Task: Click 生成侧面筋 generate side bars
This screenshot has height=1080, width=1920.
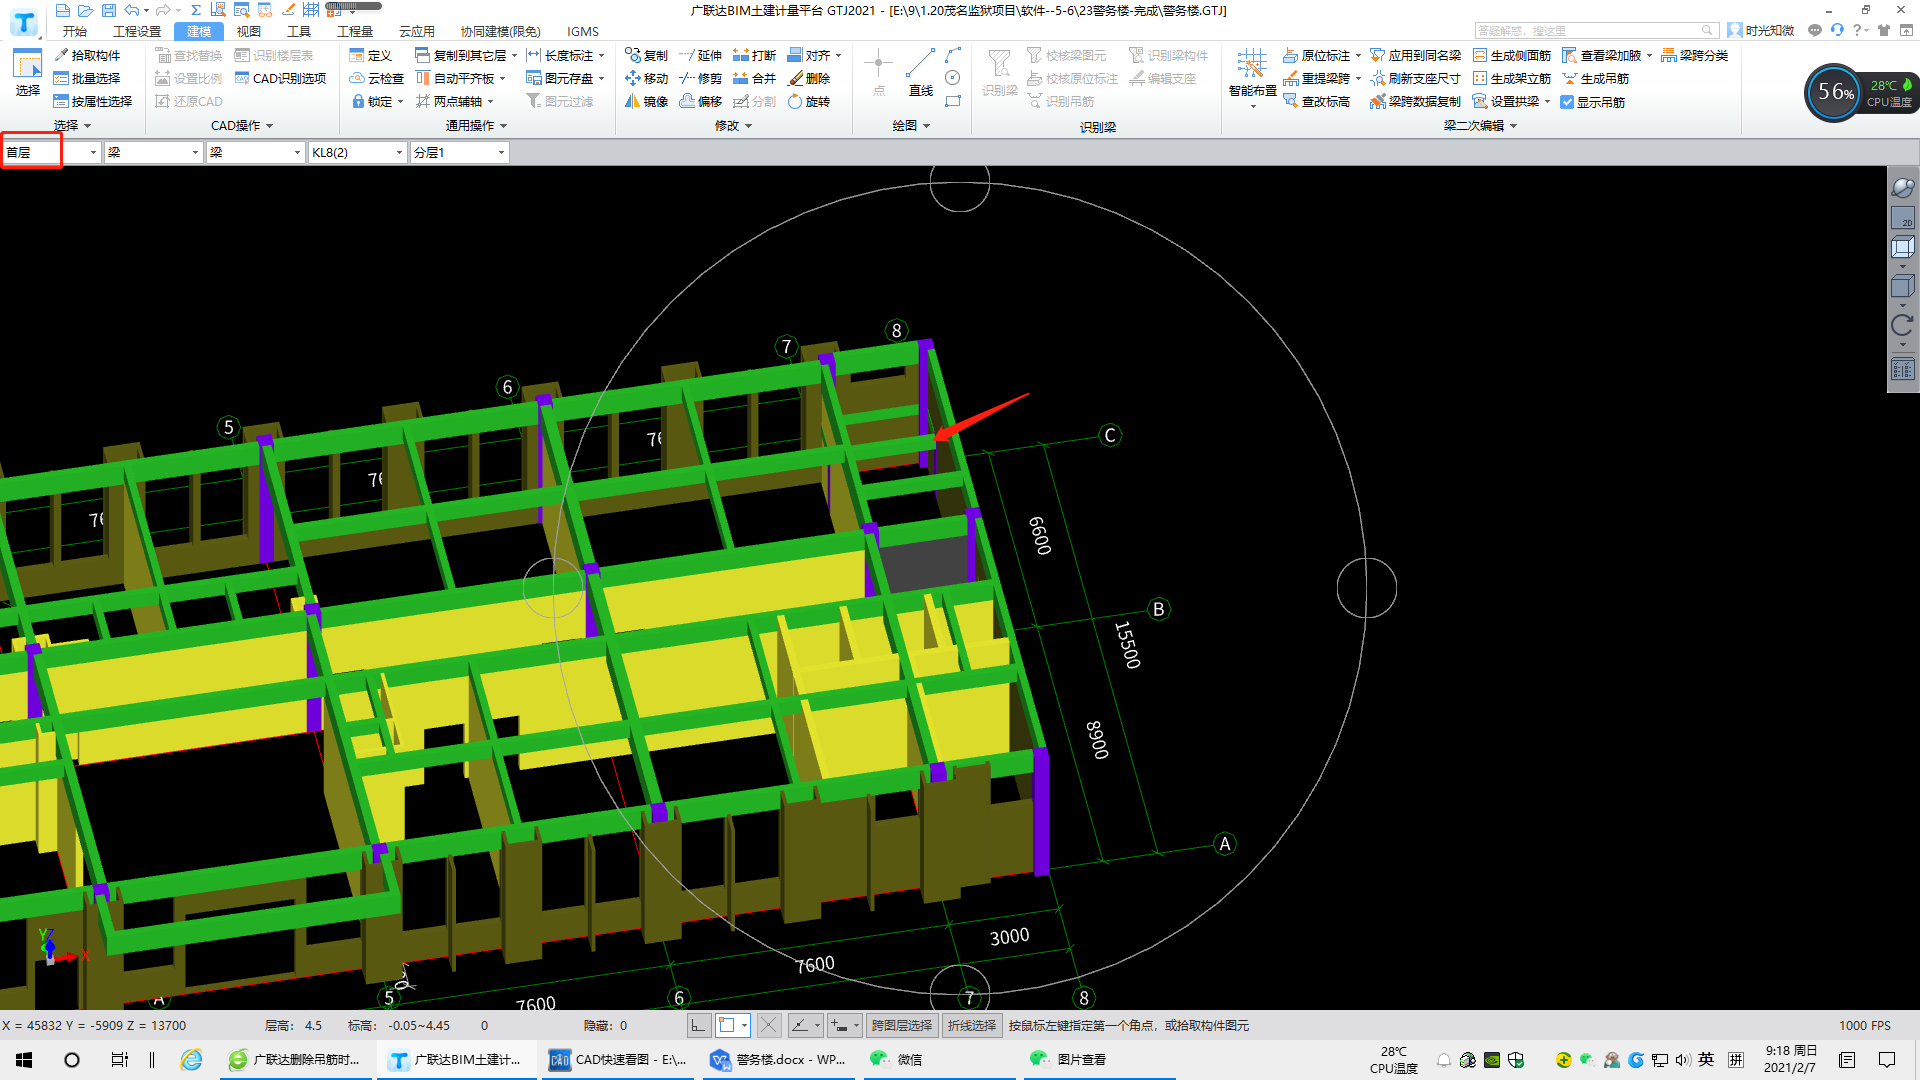Action: click(x=1511, y=55)
